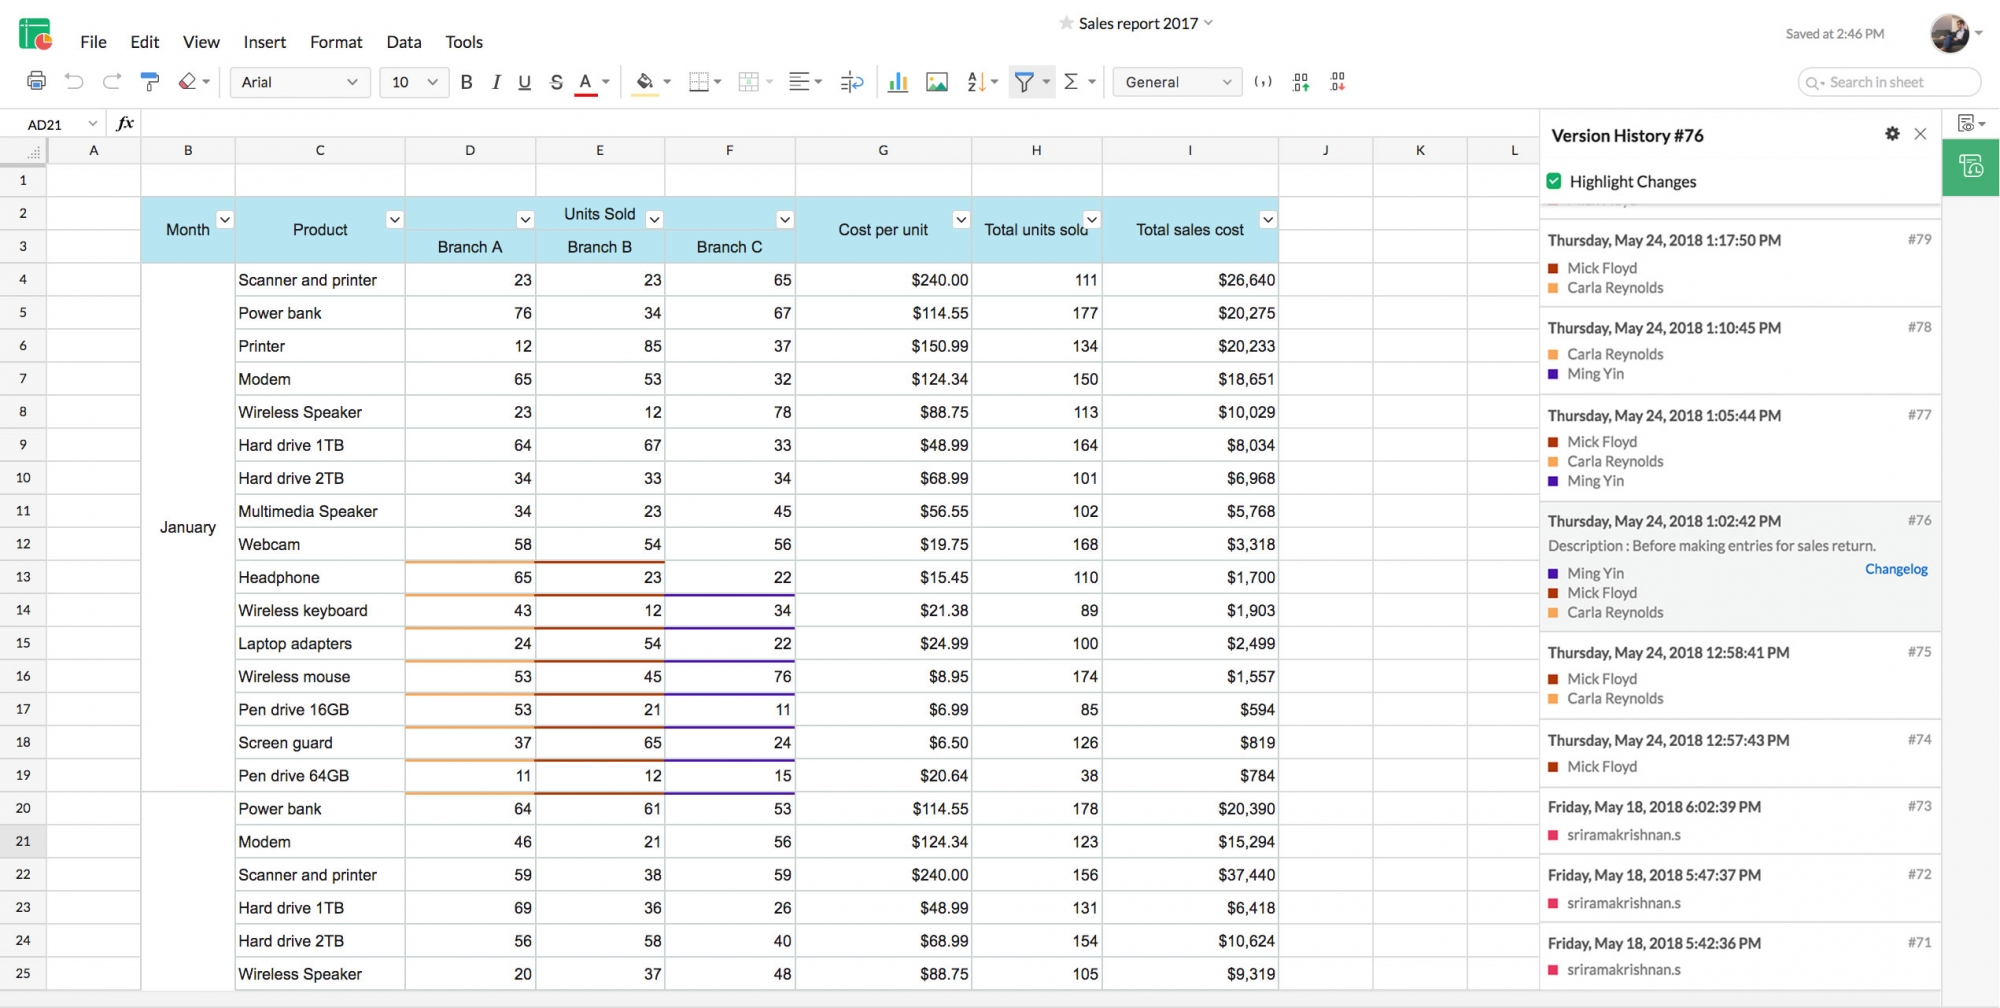Toggle strikethrough formatting
The height and width of the screenshot is (1008, 2000).
[556, 82]
